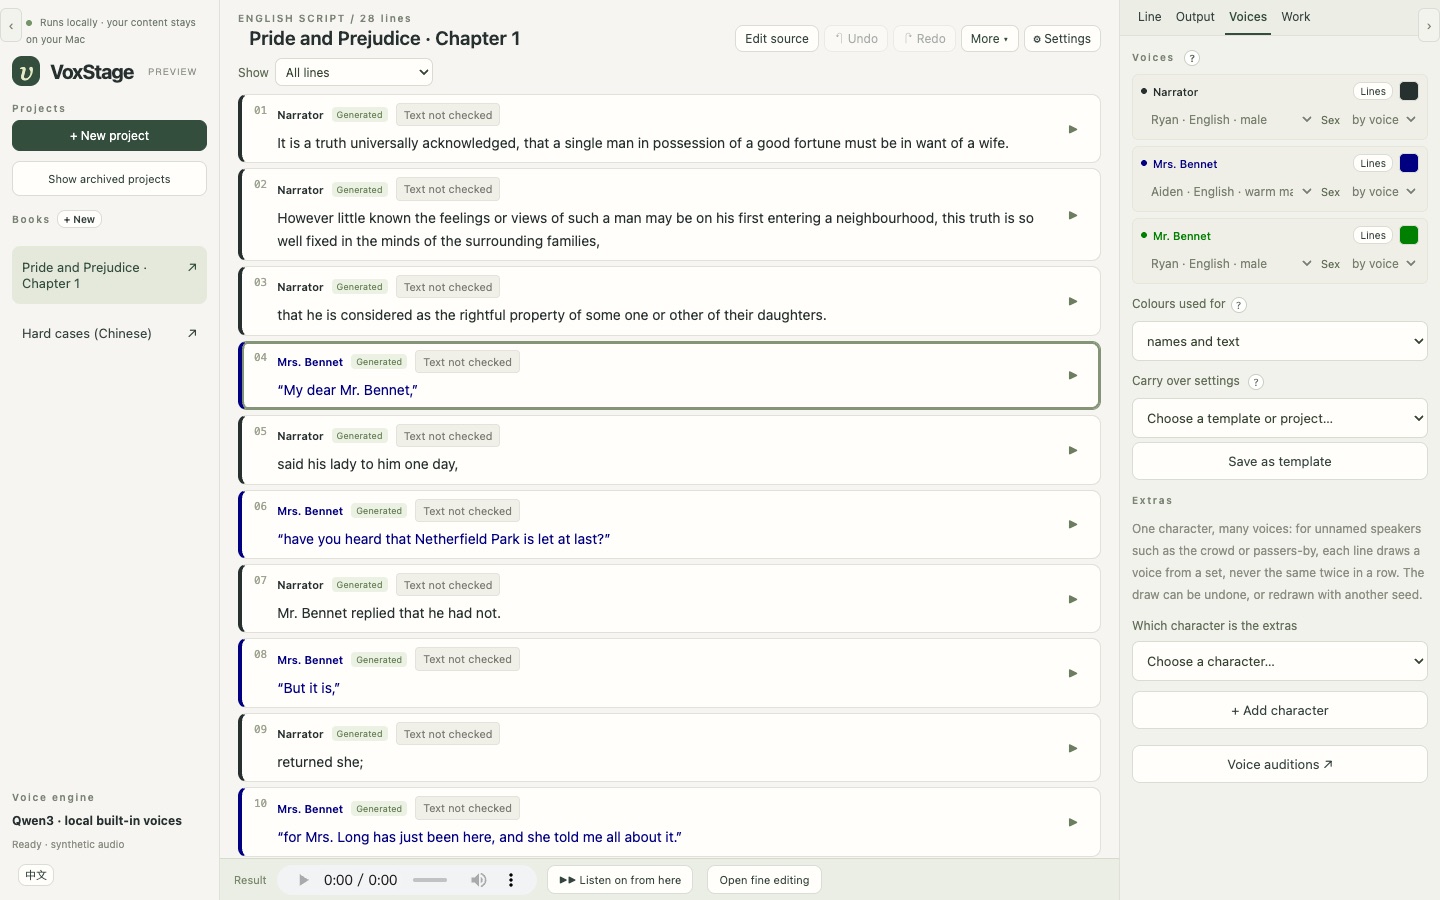Show help for Voices section
Viewport: 1440px width, 900px height.
click(1191, 58)
